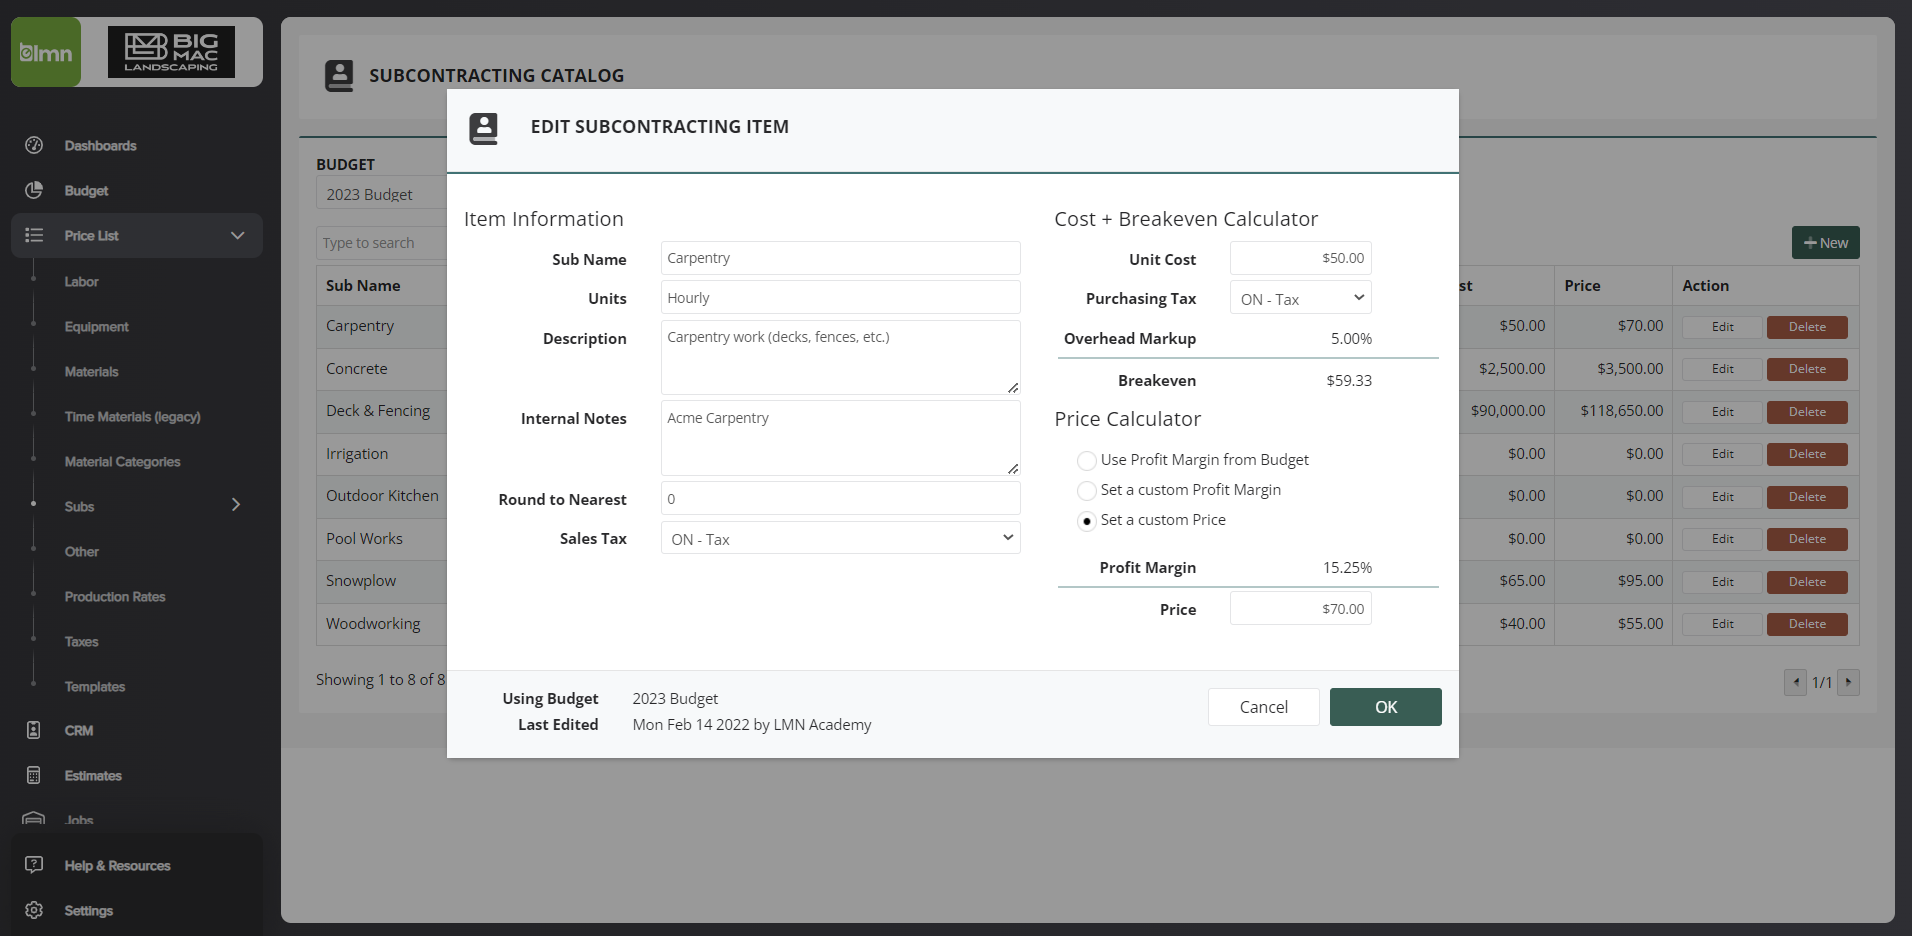This screenshot has height=936, width=1912.
Task: Open Time Materials (legacy) menu item
Action: point(133,417)
